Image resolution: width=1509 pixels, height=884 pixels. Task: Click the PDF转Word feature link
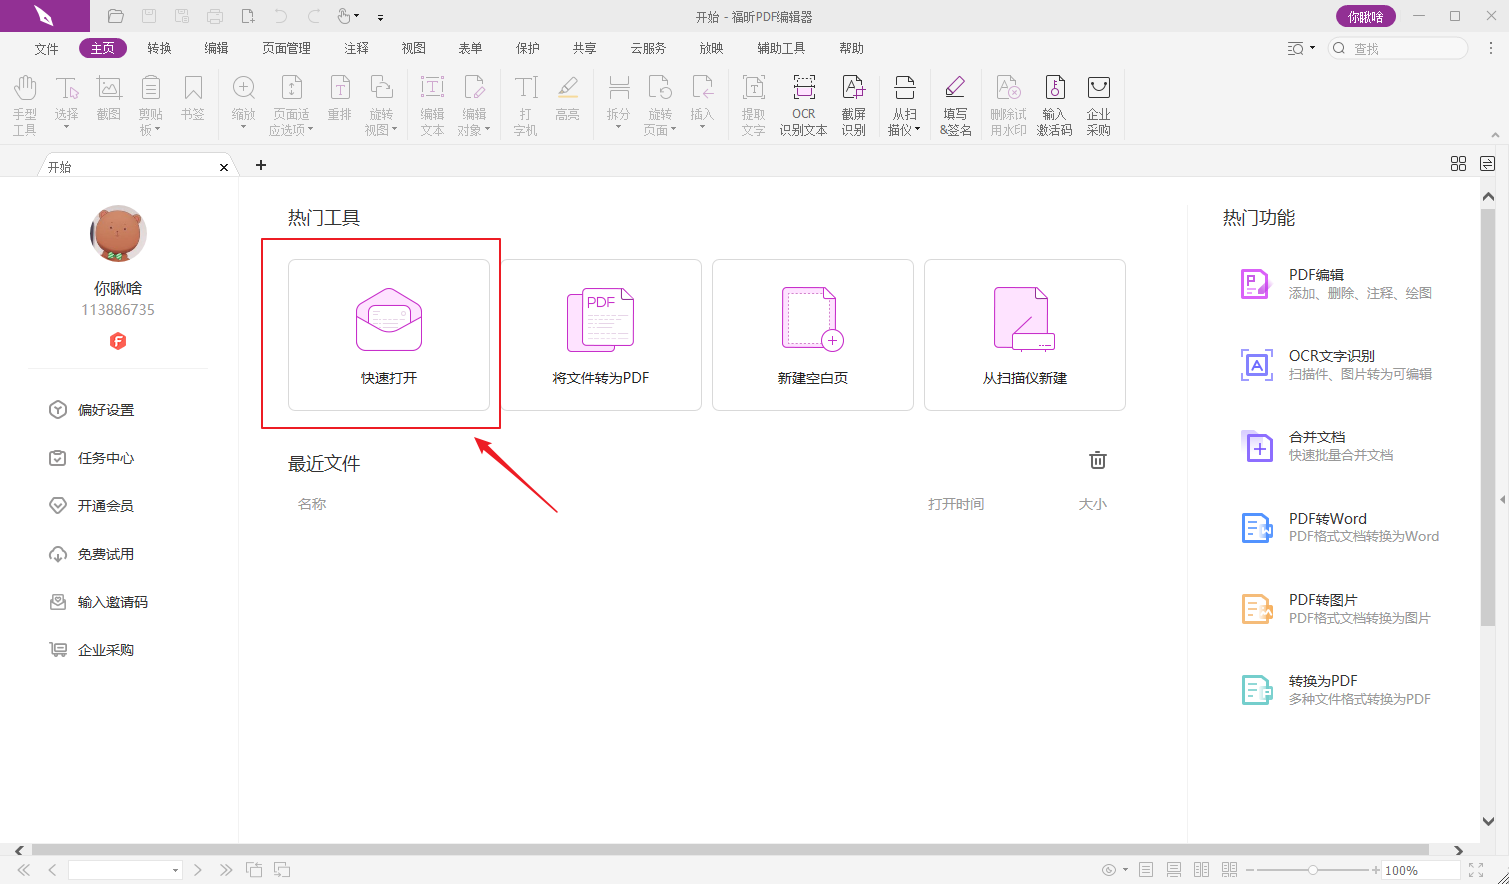coord(1327,519)
